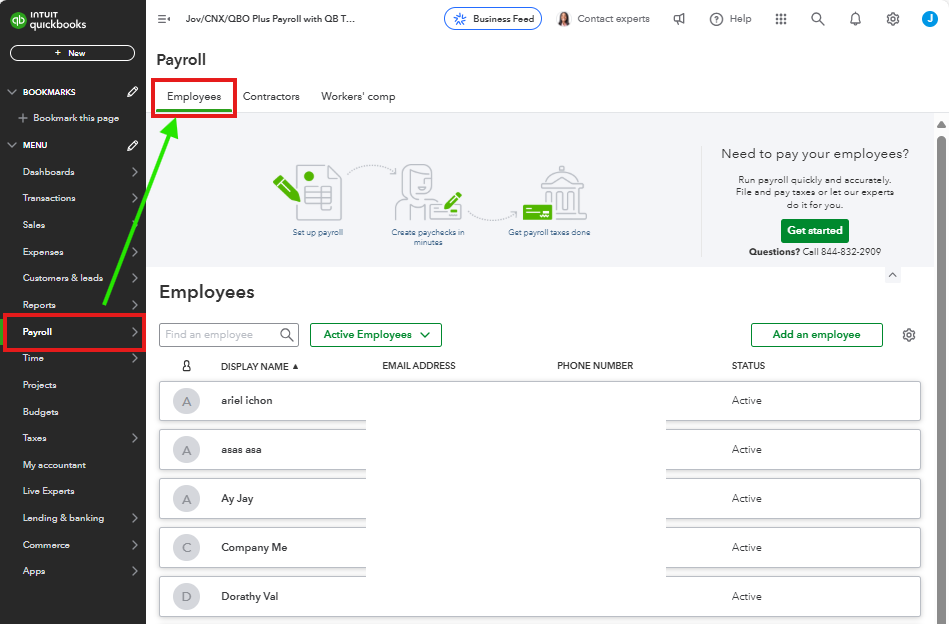The image size is (949, 624).
Task: Click Bookmark this page
Action: pyautogui.click(x=76, y=118)
